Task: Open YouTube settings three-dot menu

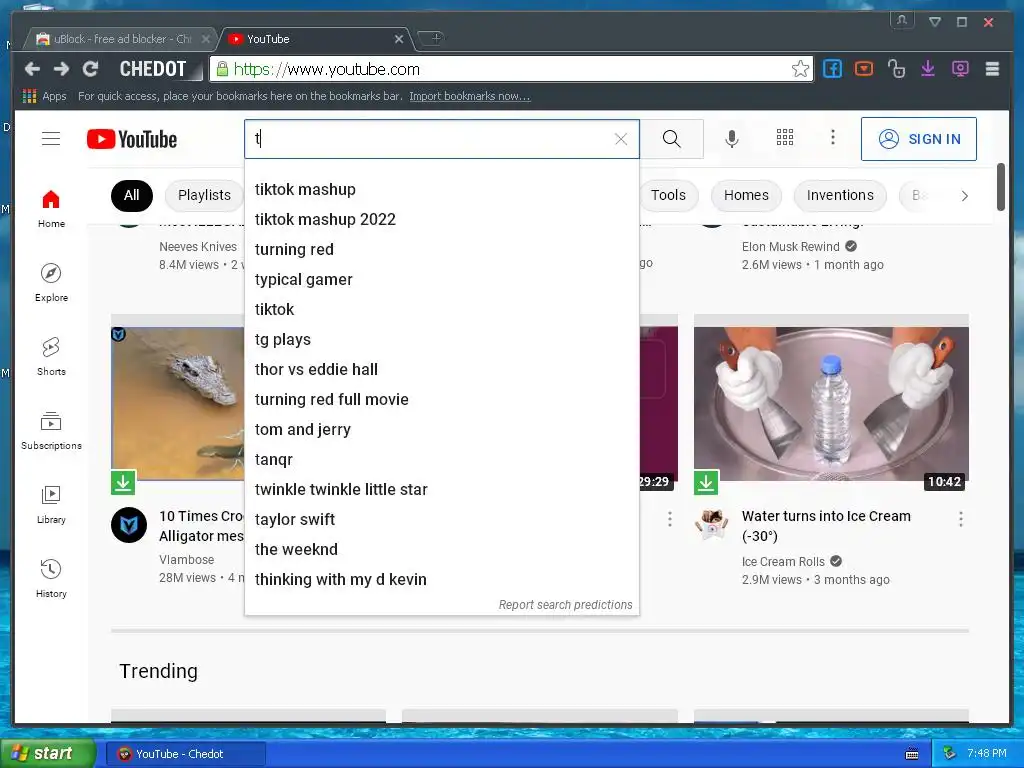Action: [x=833, y=137]
